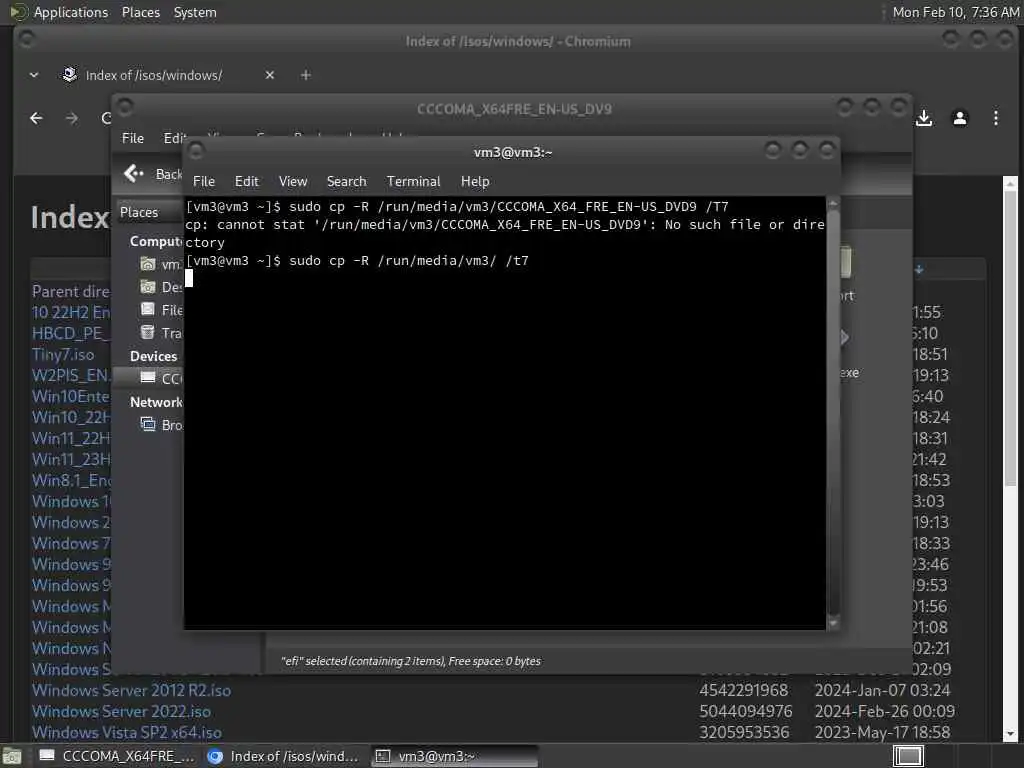
Task: Open Chromium downloads icon
Action: (923, 118)
